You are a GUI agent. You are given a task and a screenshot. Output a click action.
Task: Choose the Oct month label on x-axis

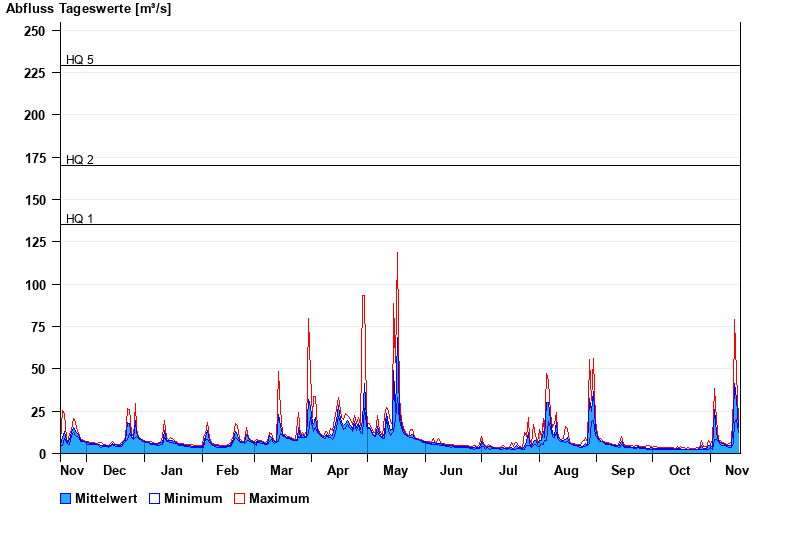click(680, 470)
